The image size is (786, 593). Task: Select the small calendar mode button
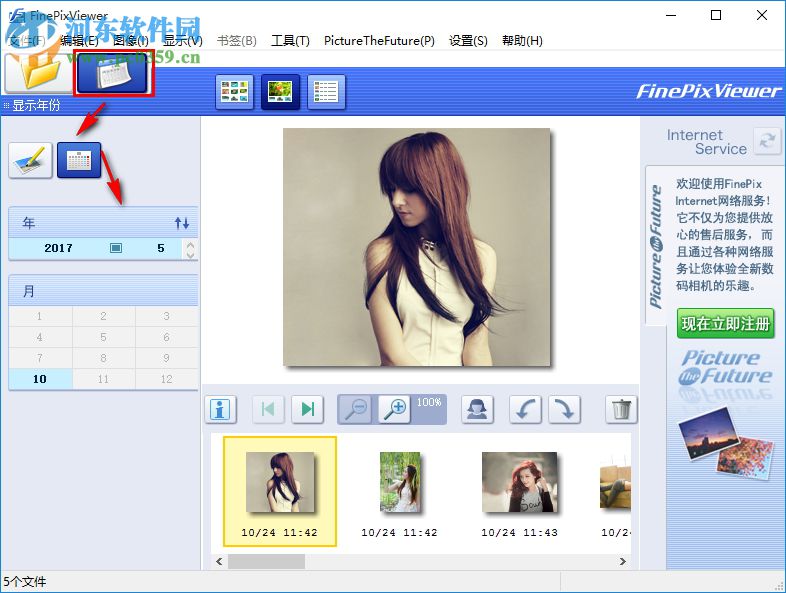point(79,160)
